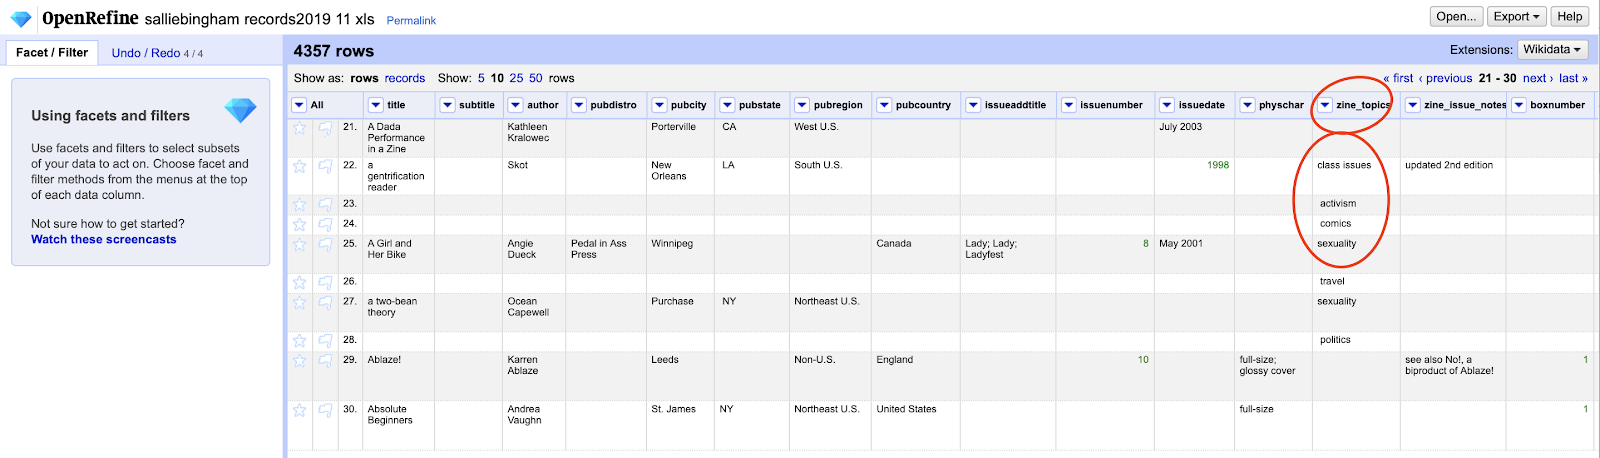The height and width of the screenshot is (458, 1600).
Task: Open the issuedate column dropdown
Action: click(1167, 105)
